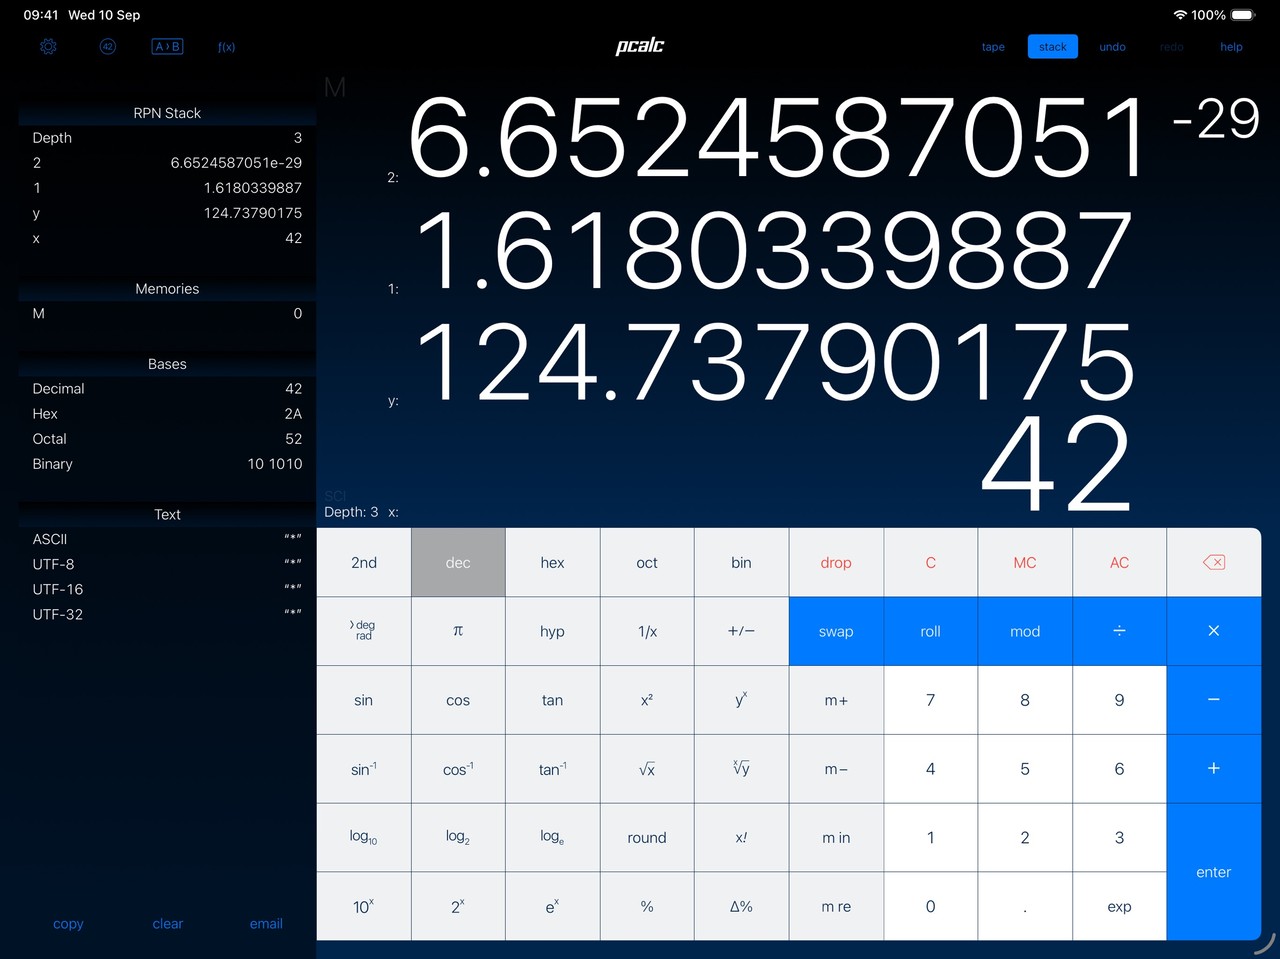The height and width of the screenshot is (959, 1280).
Task: Tap the swap key
Action: point(836,631)
